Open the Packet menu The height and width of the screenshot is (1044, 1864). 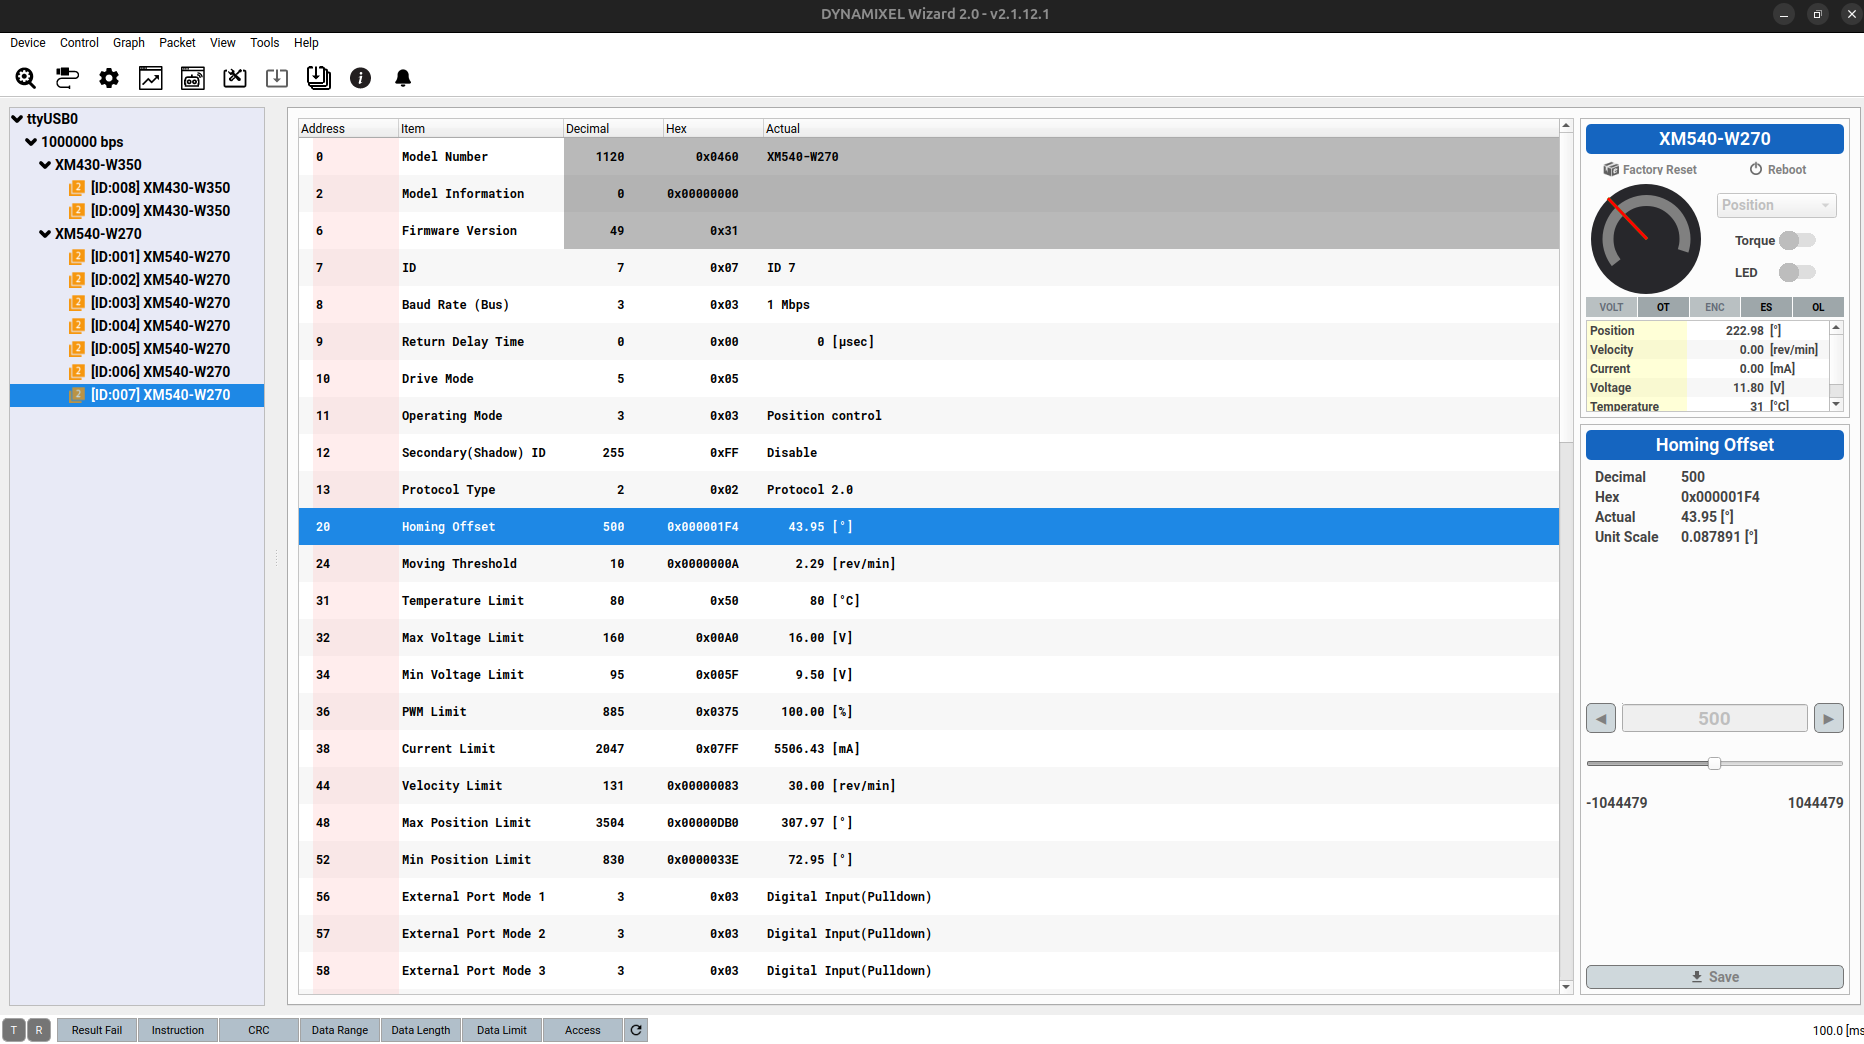[177, 43]
